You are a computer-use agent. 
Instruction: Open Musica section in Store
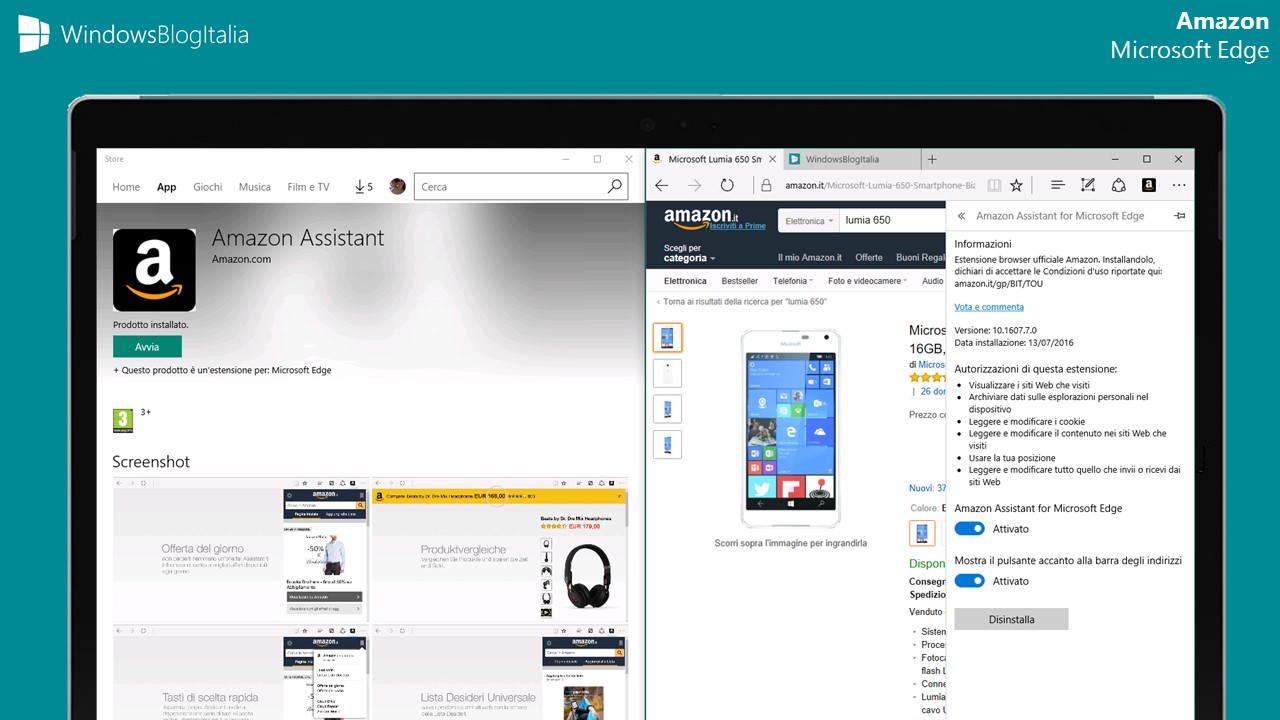pos(254,187)
